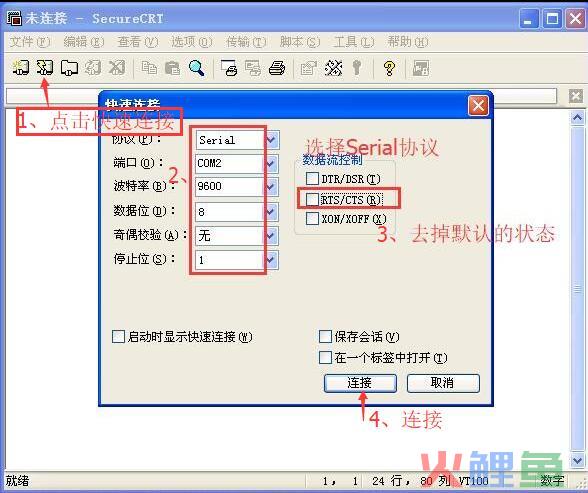The height and width of the screenshot is (493, 588).
Task: Click the entry bar below the toolbar
Action: point(281,96)
